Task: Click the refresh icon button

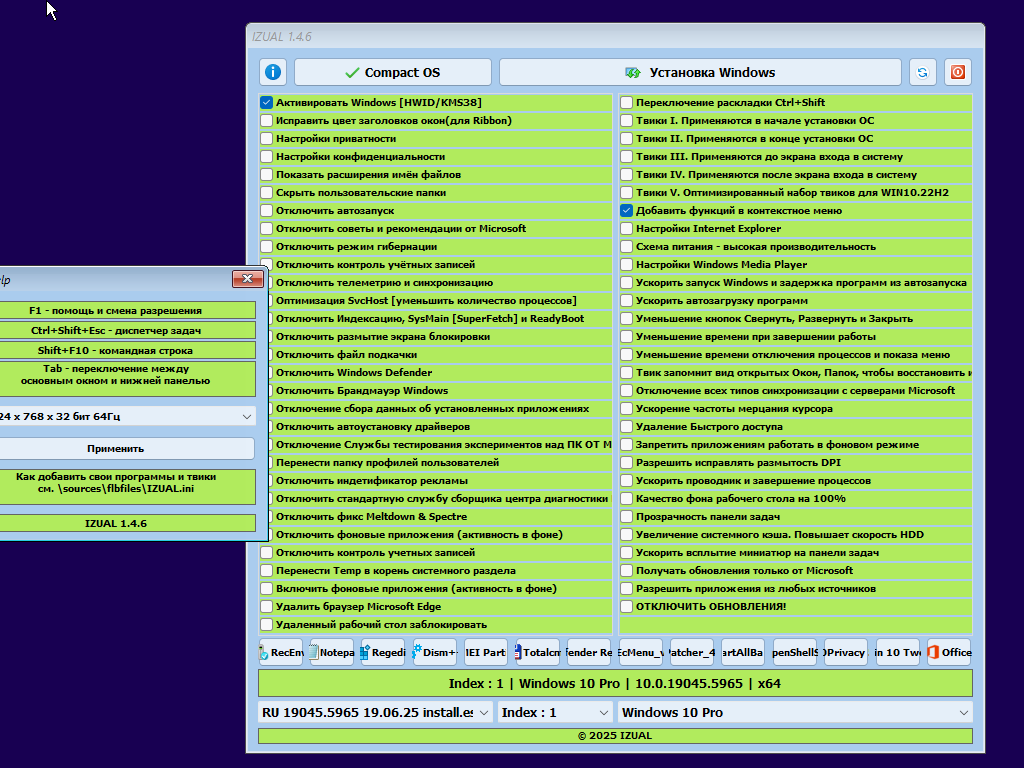Action: tap(923, 72)
